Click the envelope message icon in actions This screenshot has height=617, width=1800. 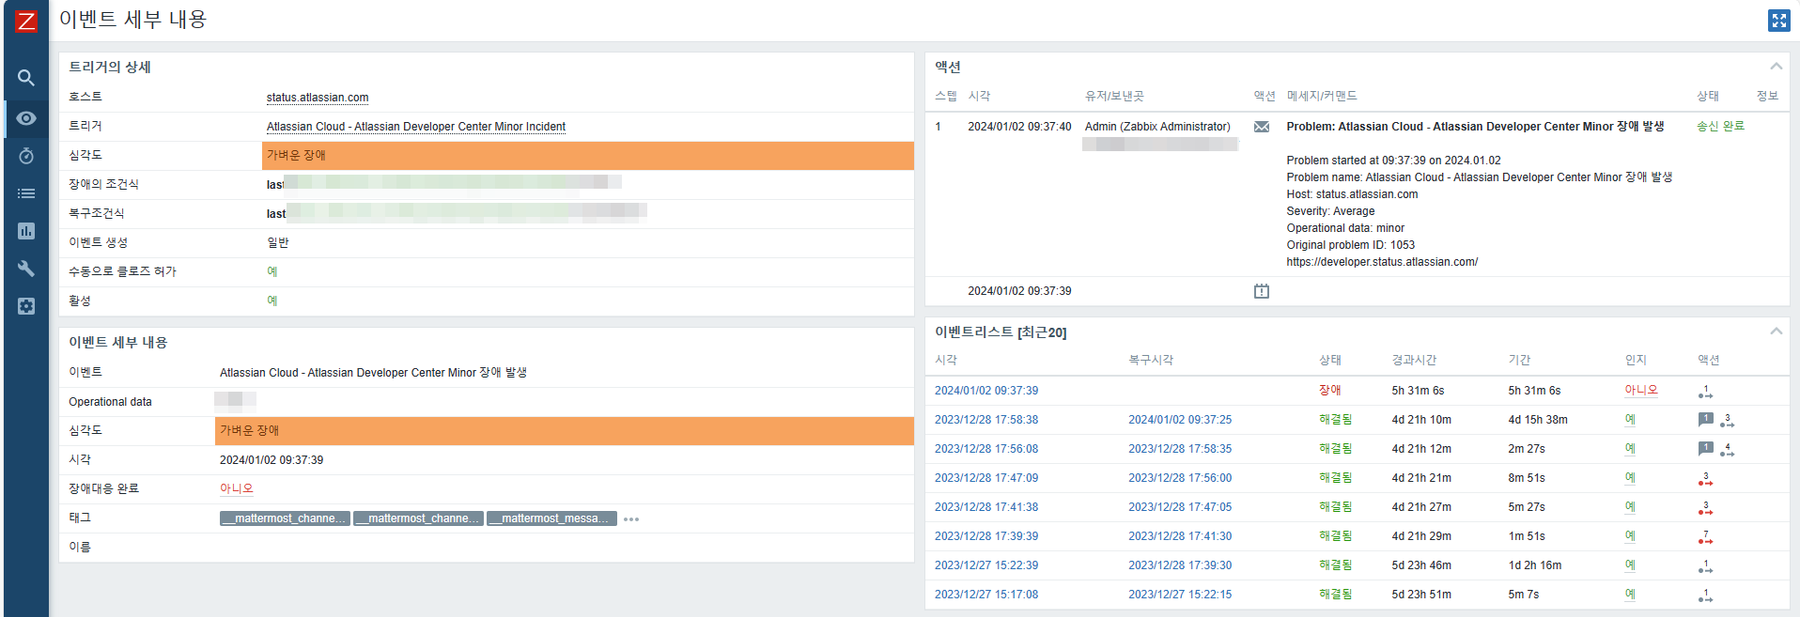pyautogui.click(x=1261, y=127)
